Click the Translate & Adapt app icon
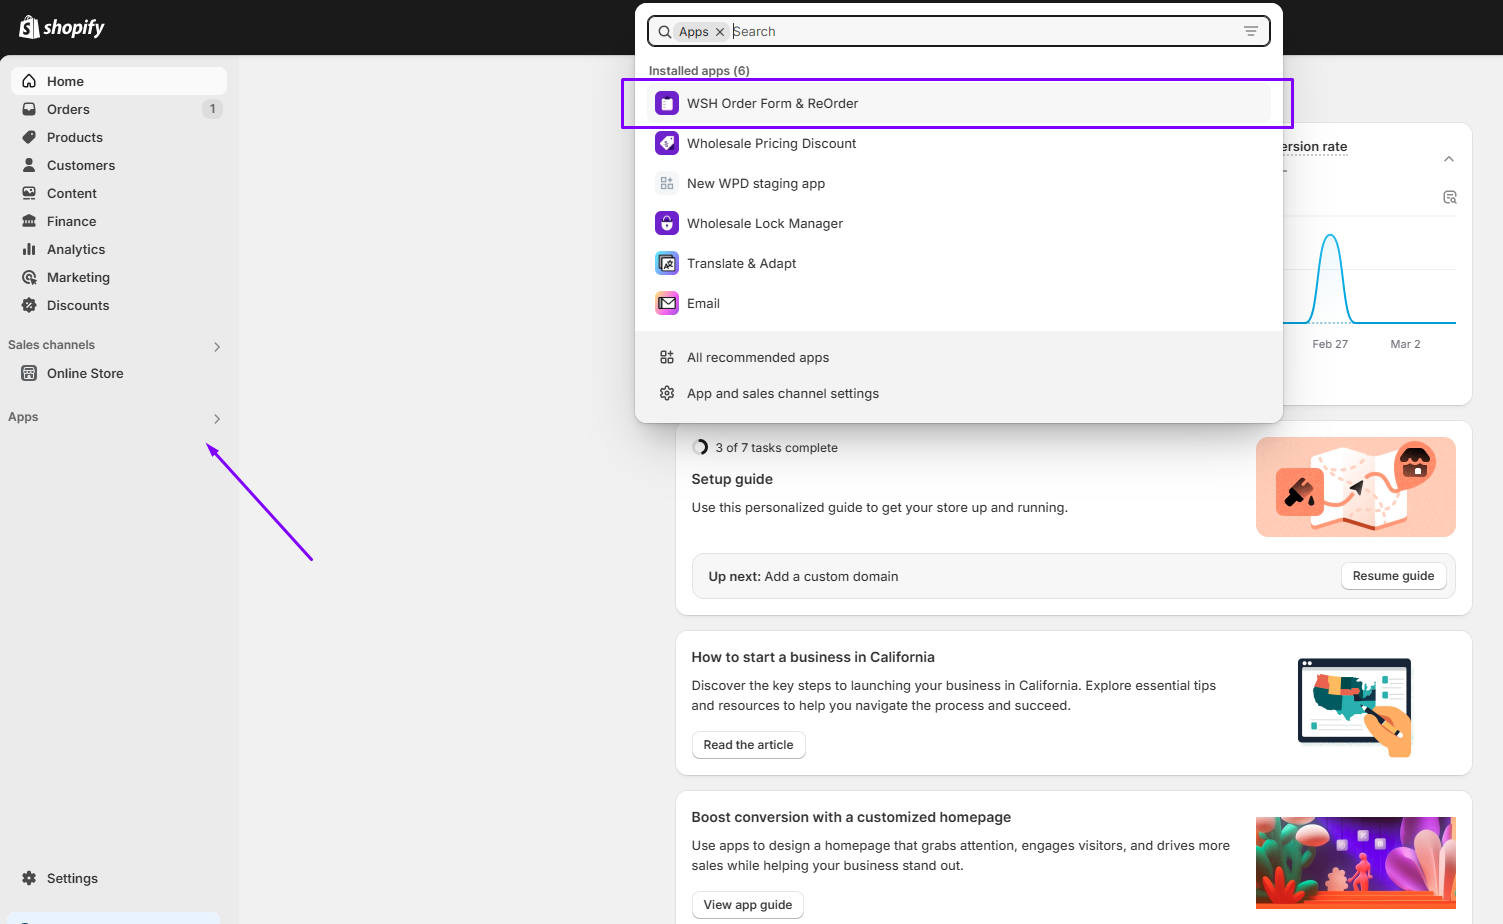The width and height of the screenshot is (1503, 924). 667,263
